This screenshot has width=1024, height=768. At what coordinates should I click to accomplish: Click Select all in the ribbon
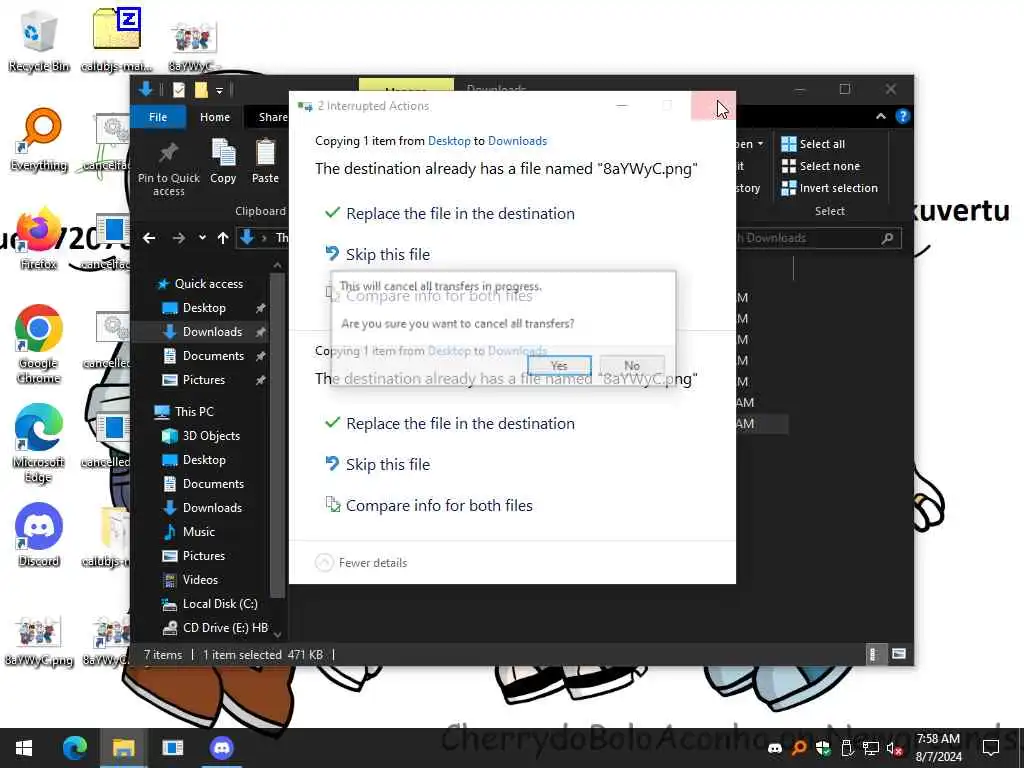pos(813,144)
